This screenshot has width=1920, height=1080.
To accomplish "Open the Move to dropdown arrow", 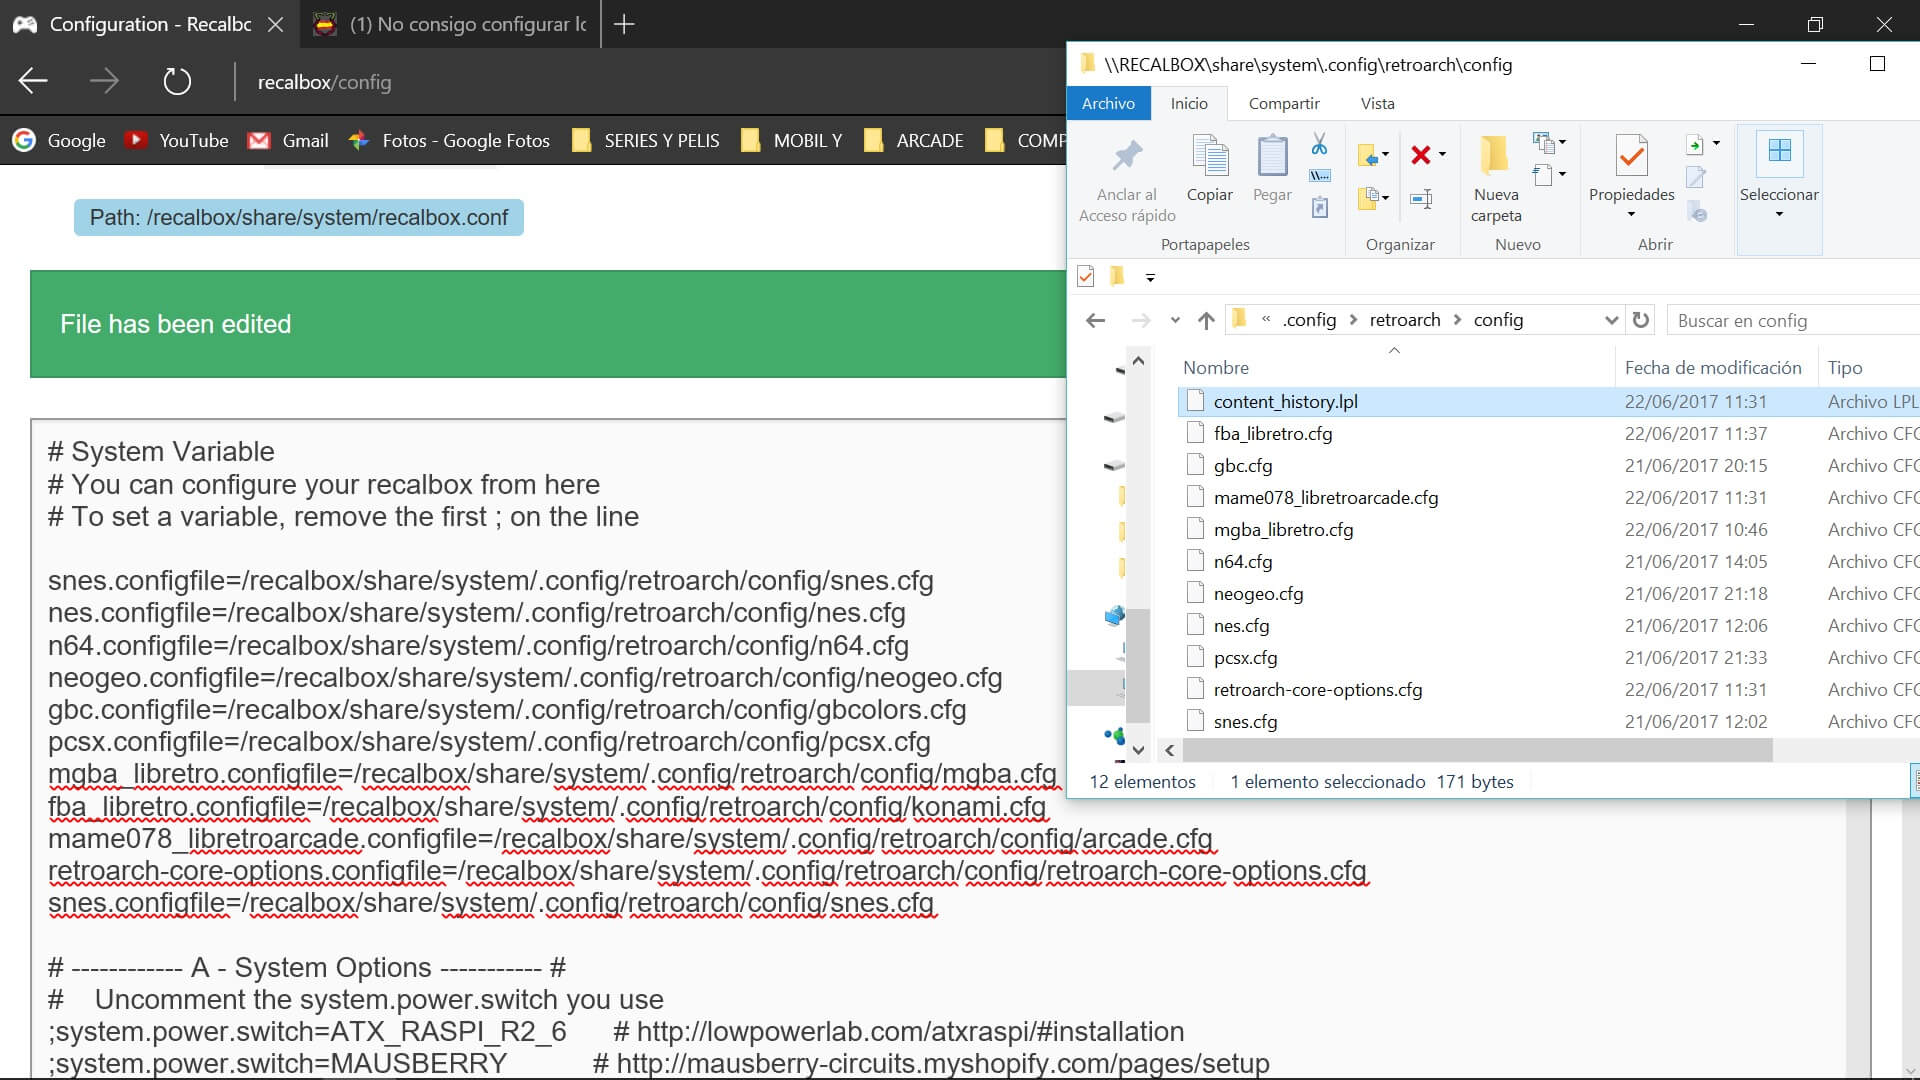I will tap(1385, 155).
